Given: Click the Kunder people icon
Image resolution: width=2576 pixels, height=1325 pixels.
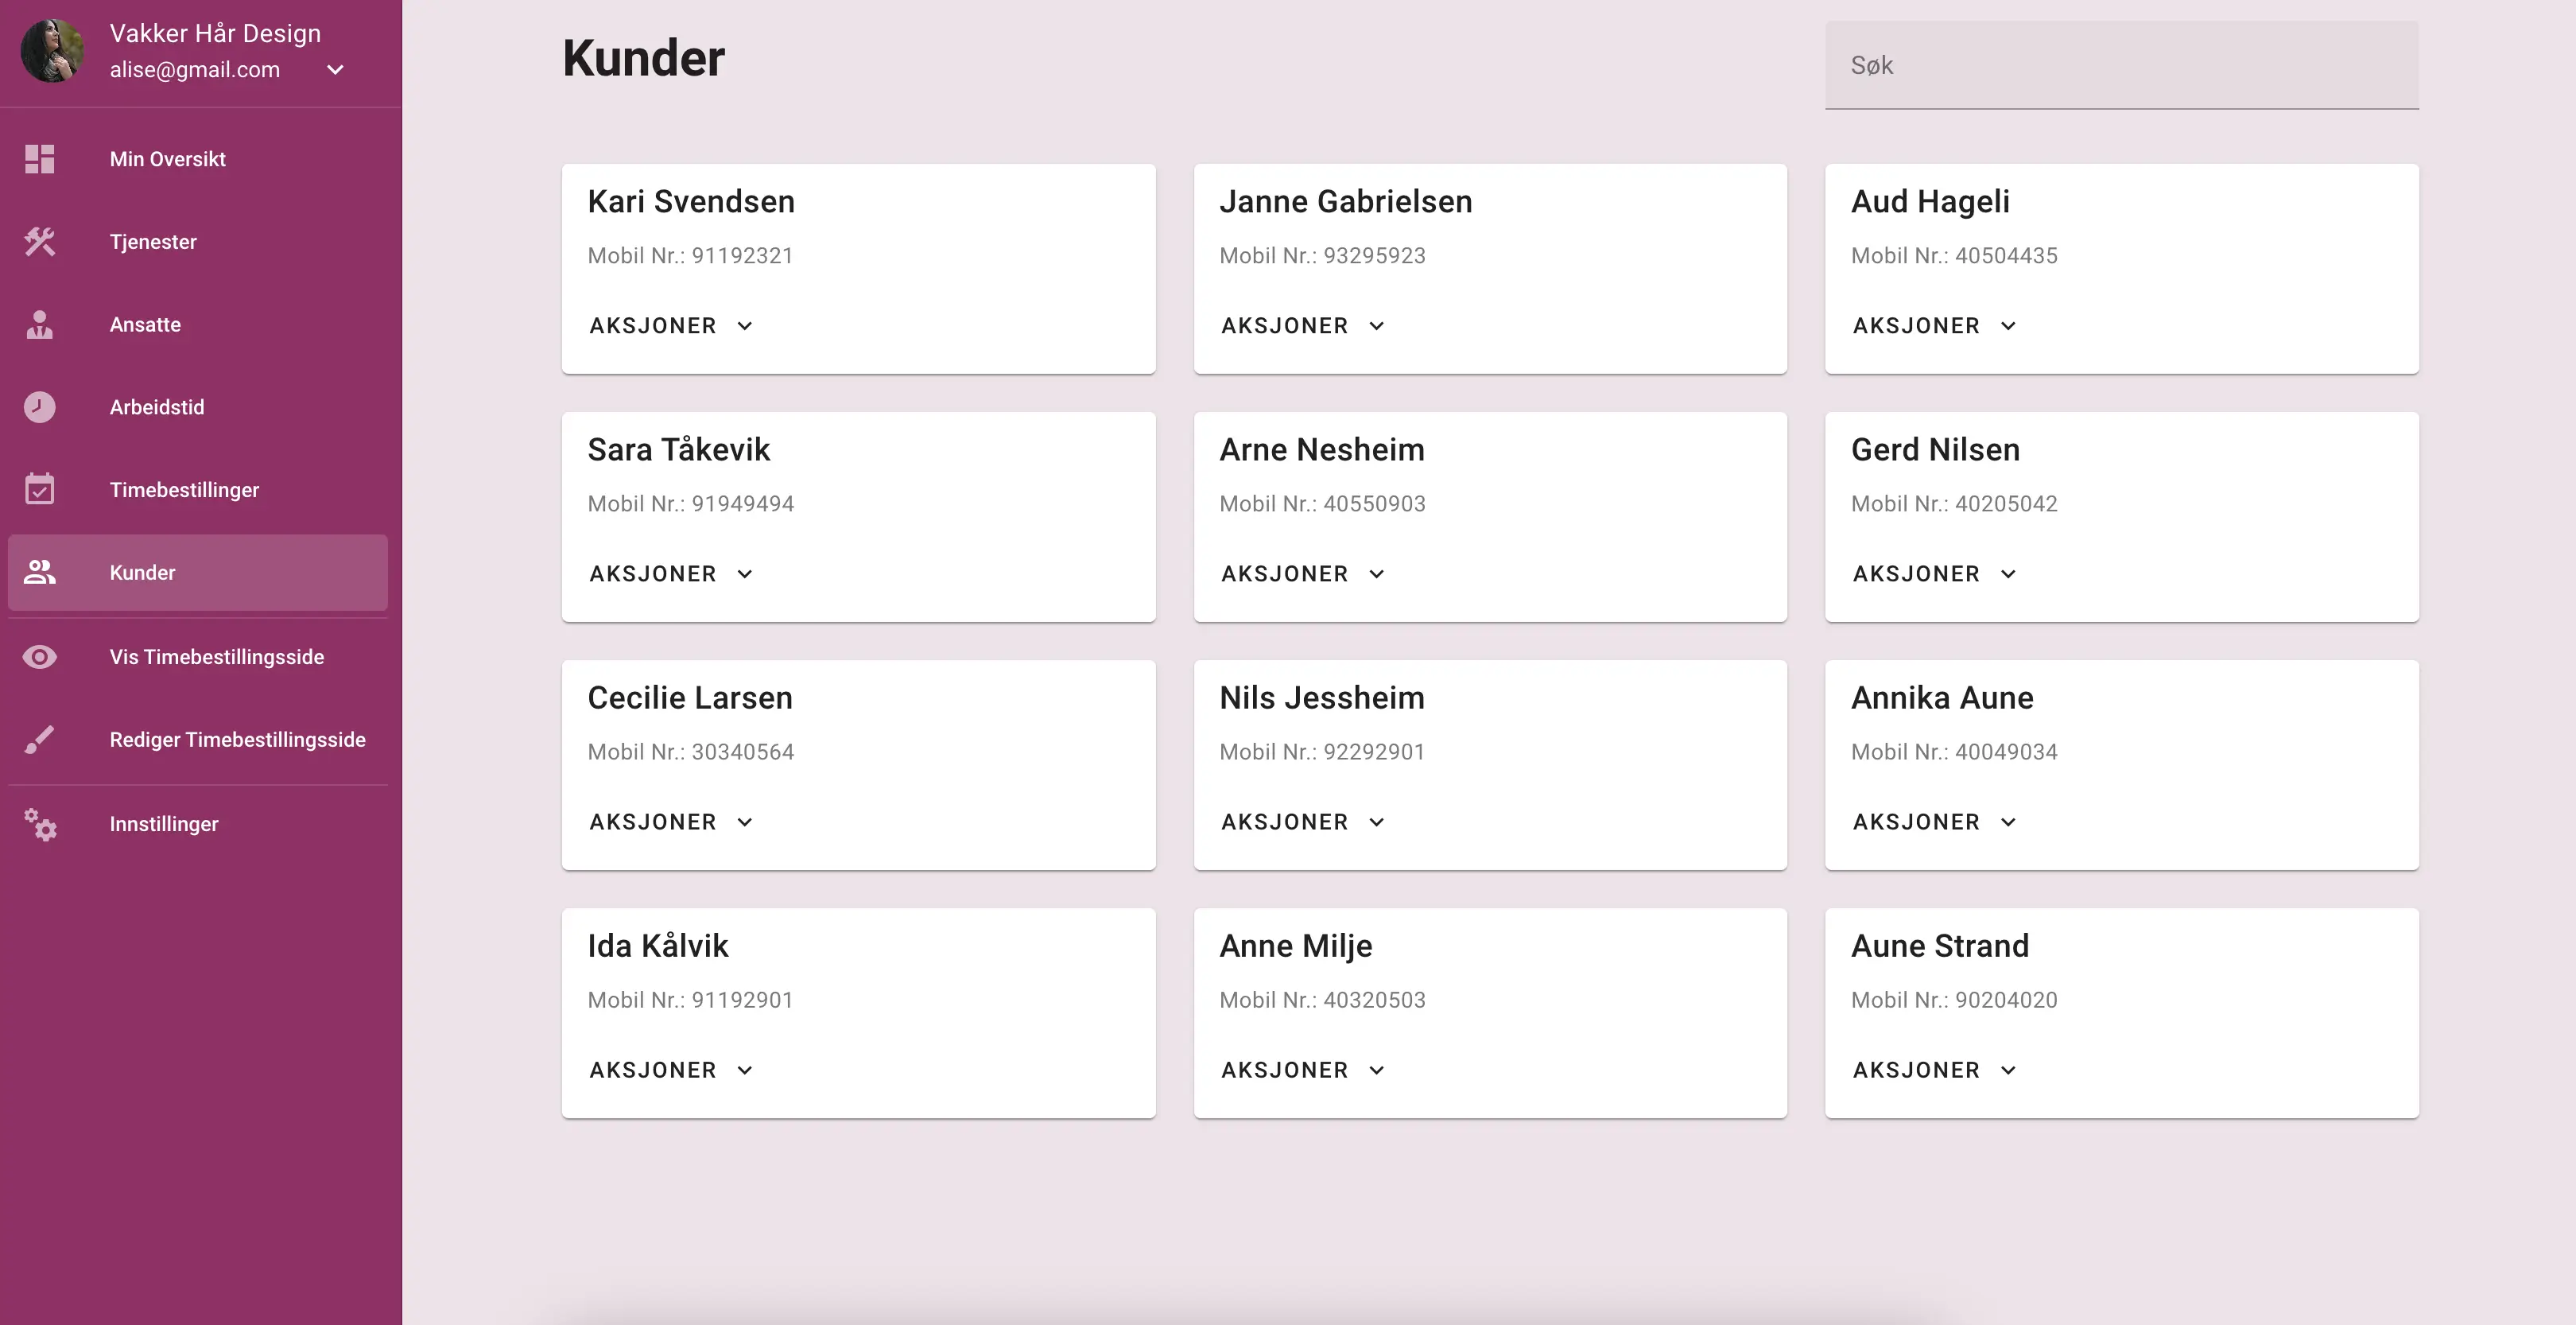Looking at the screenshot, I should [x=40, y=572].
